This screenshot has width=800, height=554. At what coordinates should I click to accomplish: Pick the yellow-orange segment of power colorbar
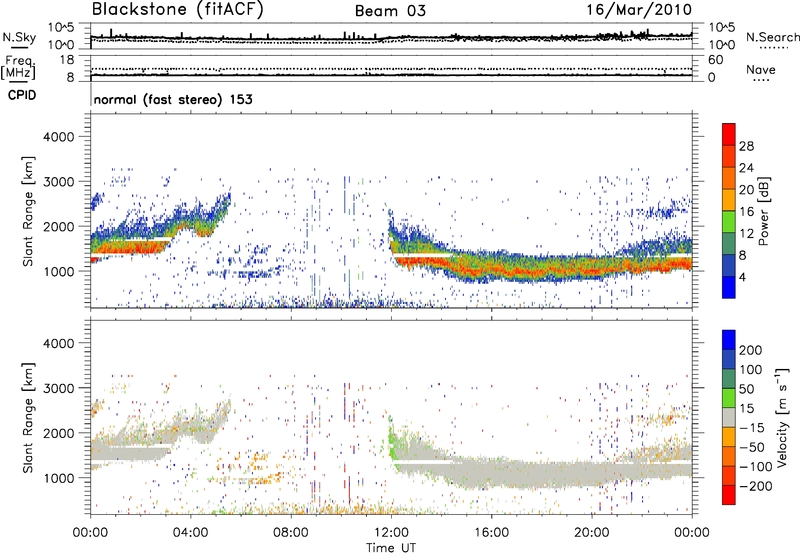pyautogui.click(x=729, y=200)
